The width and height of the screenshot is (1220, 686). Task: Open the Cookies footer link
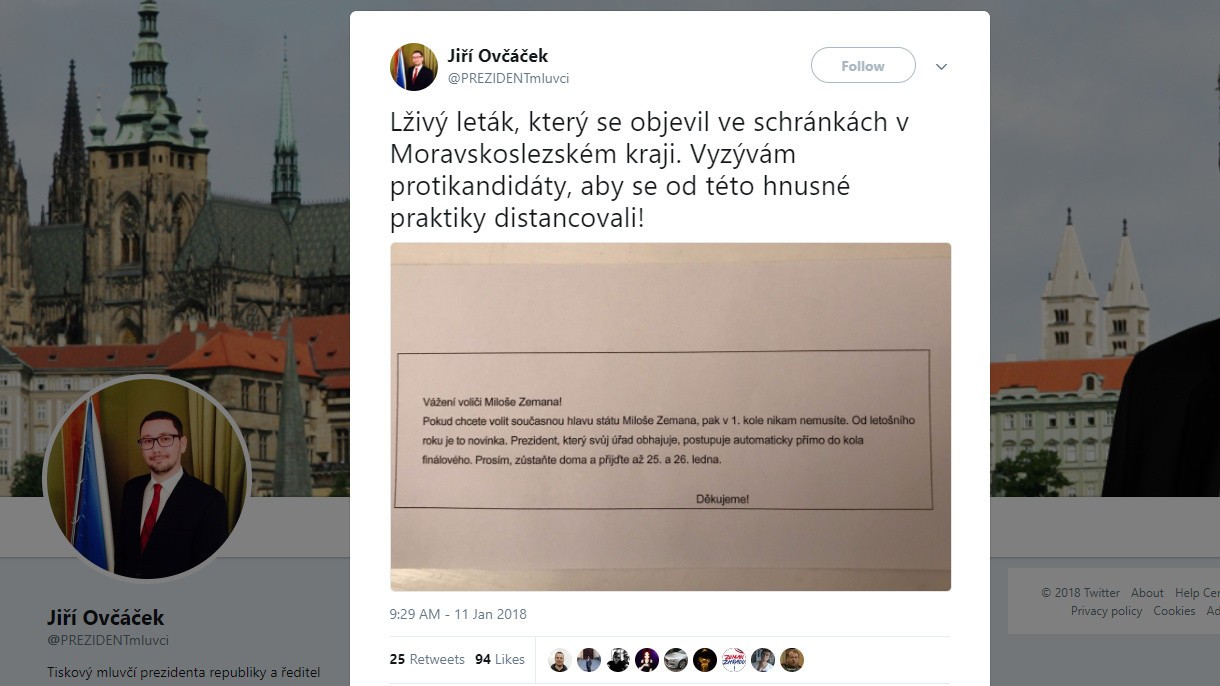(x=1174, y=611)
